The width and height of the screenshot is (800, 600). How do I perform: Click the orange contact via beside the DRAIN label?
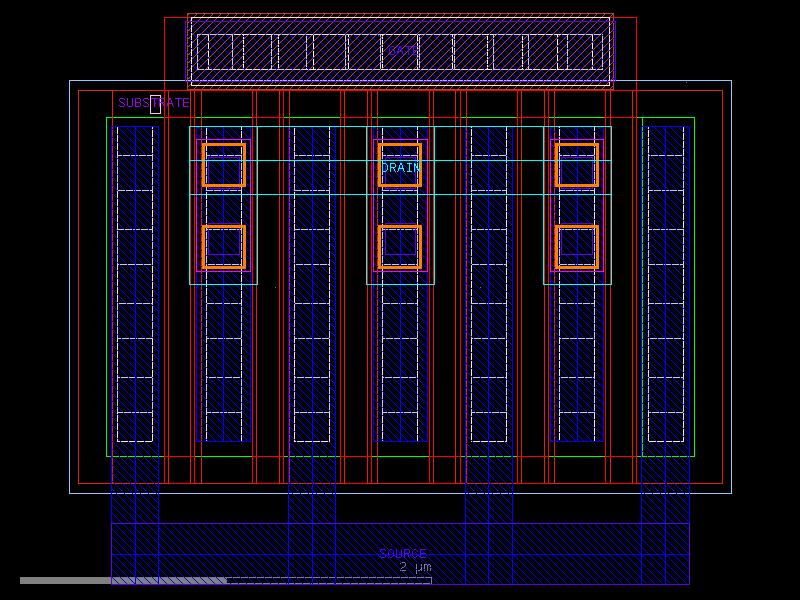click(400, 165)
